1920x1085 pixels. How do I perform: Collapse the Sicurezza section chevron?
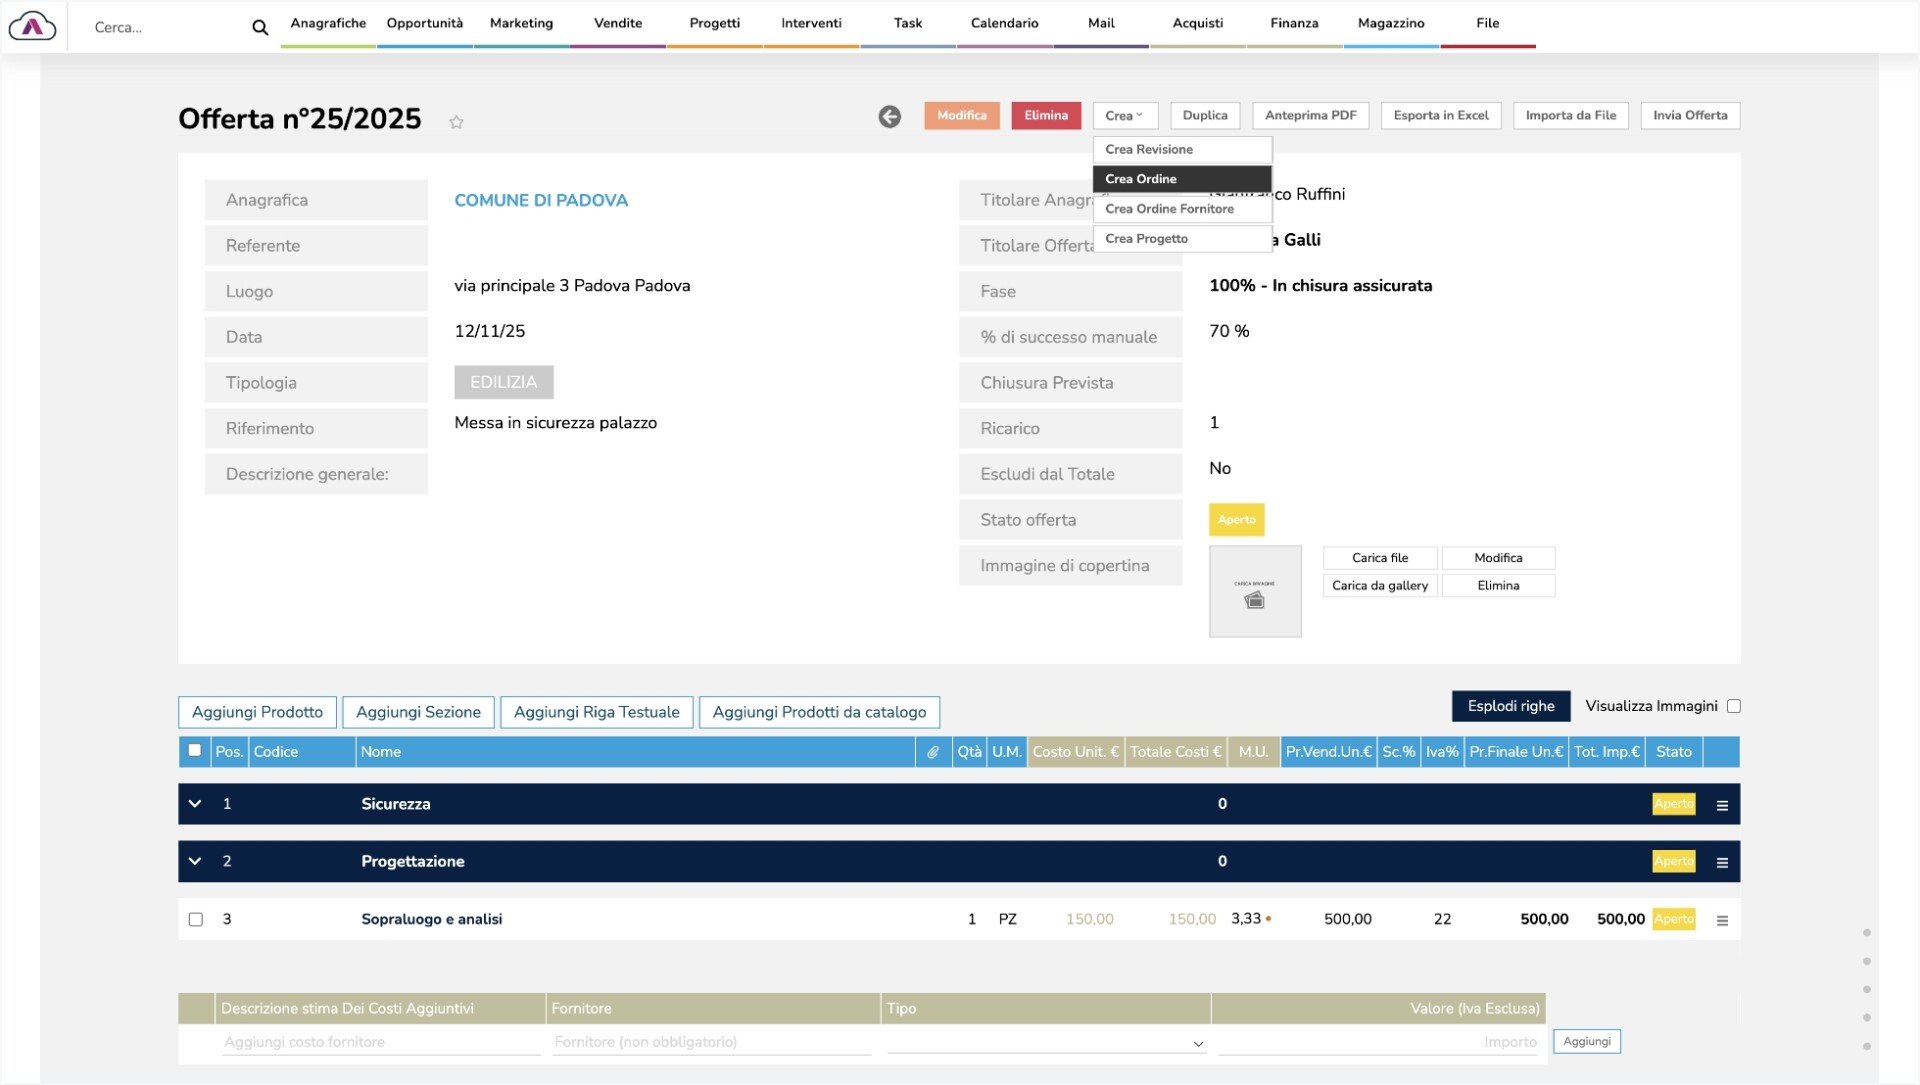pos(195,804)
